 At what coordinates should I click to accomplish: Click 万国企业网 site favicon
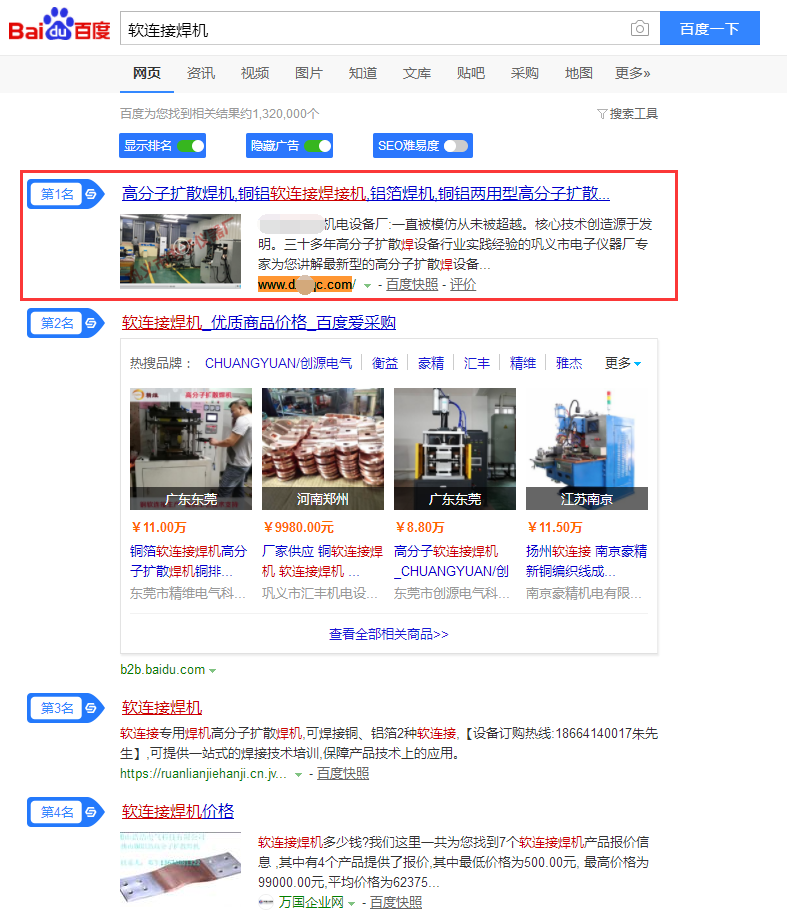pyautogui.click(x=266, y=902)
